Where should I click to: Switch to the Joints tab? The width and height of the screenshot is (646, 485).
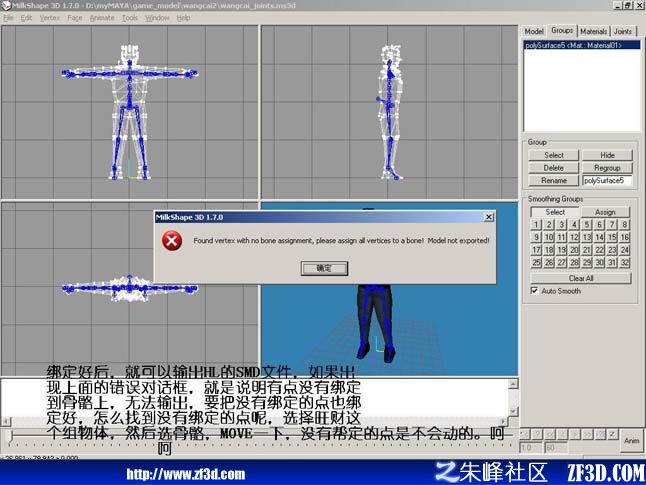click(x=623, y=31)
